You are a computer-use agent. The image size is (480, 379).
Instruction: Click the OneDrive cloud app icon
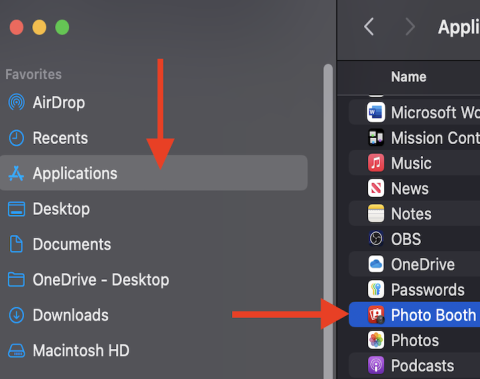pos(376,264)
